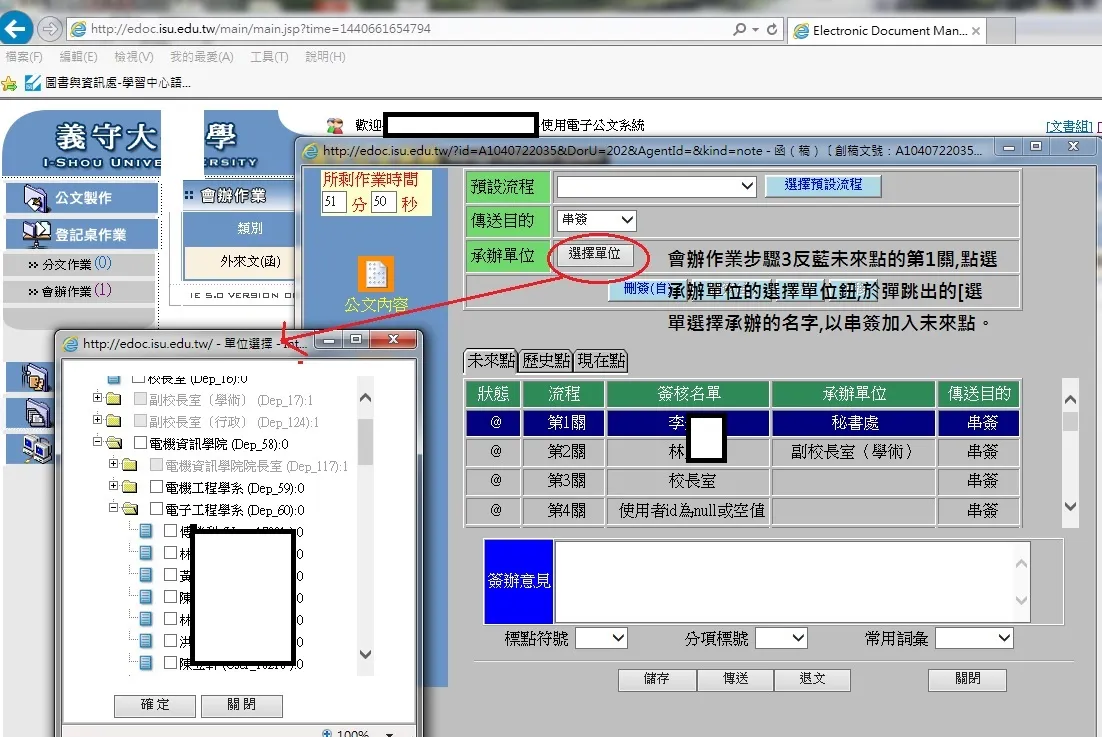Open the 標點符號 dropdown

pos(601,638)
